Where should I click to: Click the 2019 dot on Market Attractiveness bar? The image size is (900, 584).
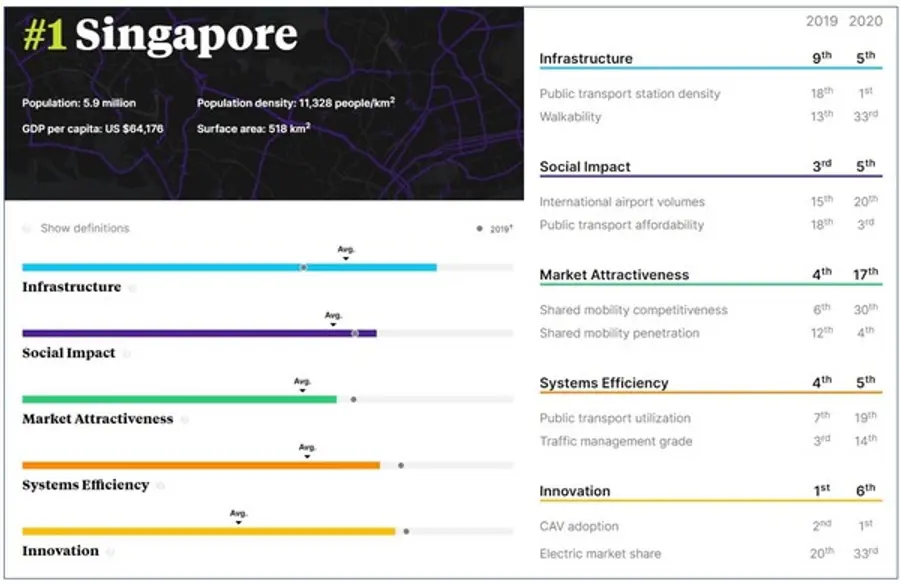354,399
